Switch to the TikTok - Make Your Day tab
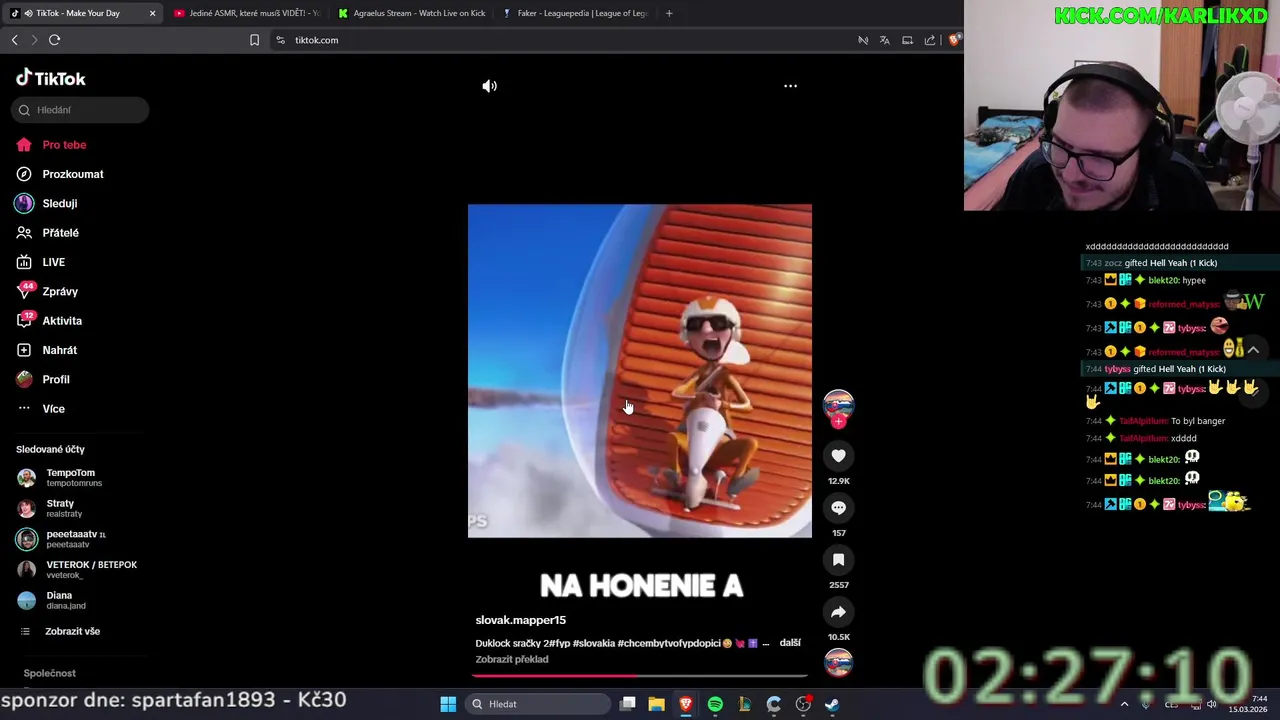The image size is (1280, 720). [x=78, y=13]
